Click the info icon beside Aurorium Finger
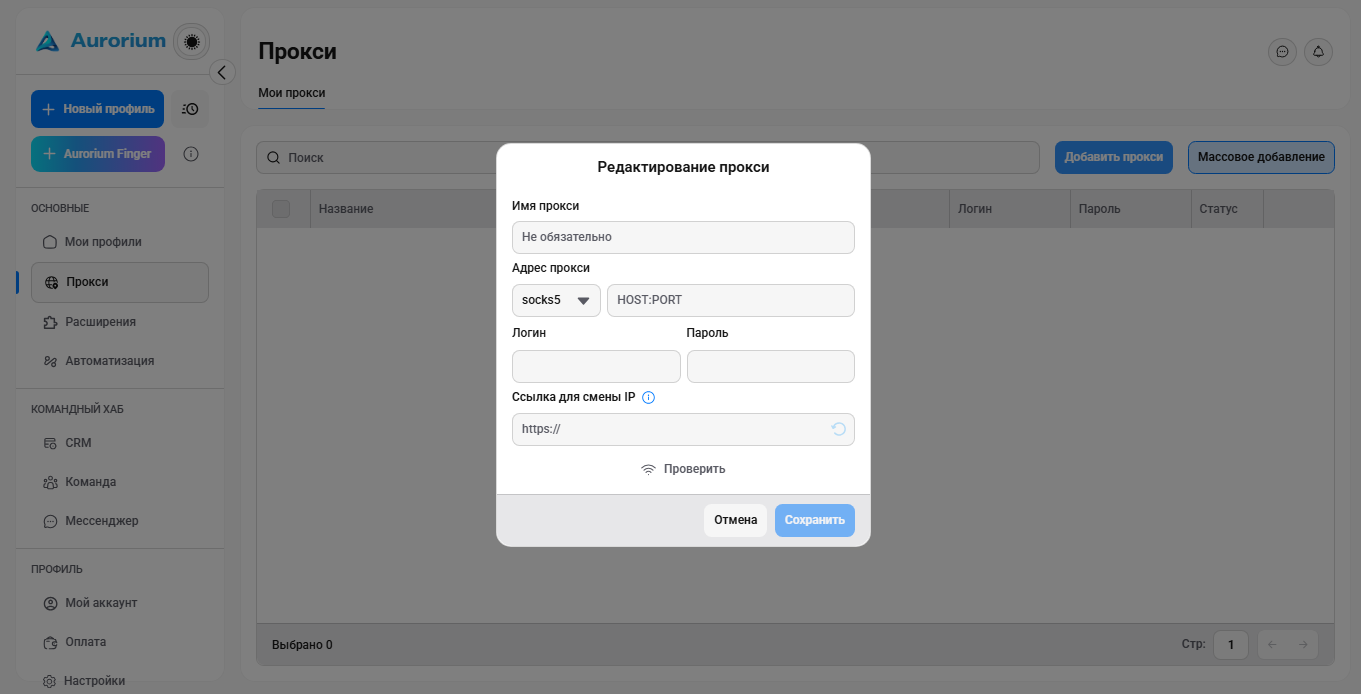Viewport: 1361px width, 694px height. [191, 154]
